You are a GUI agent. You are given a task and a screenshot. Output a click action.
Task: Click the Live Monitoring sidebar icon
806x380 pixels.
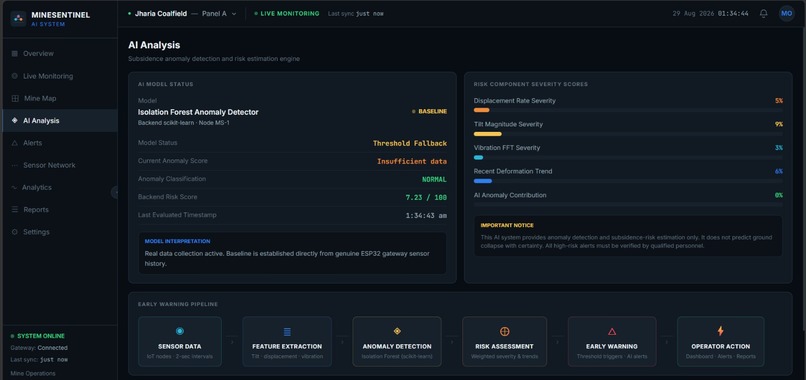tap(14, 76)
